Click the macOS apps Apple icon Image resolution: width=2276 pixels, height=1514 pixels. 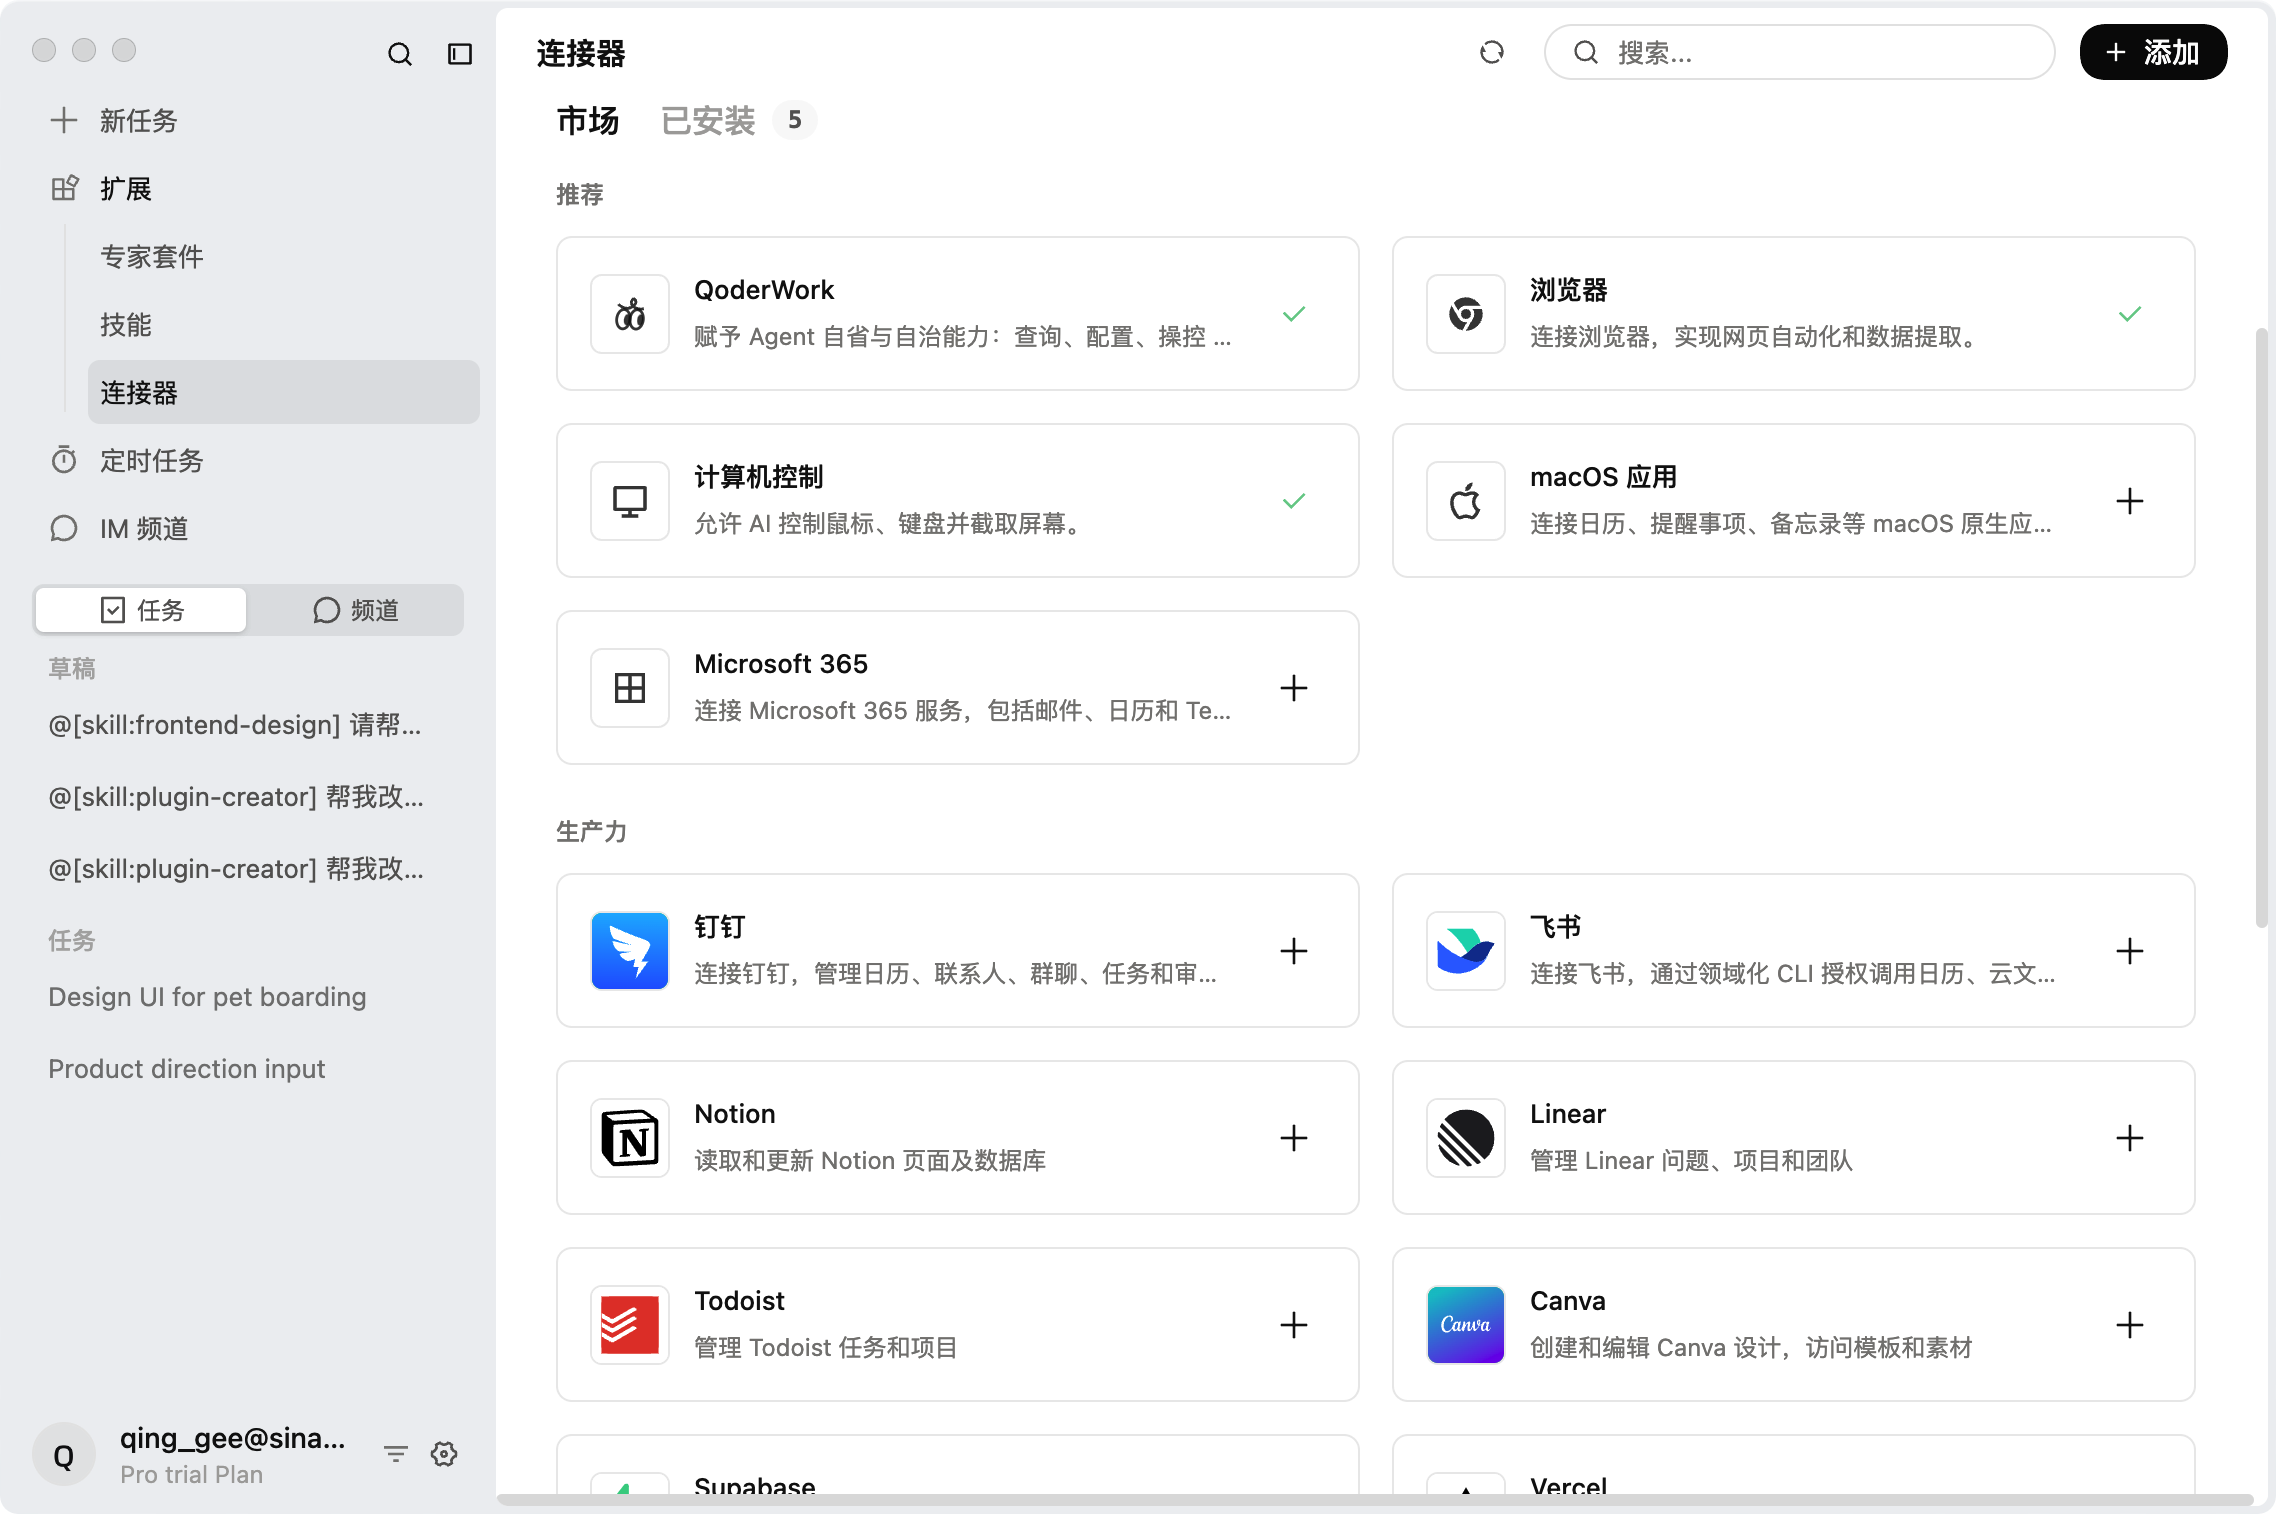(x=1465, y=501)
